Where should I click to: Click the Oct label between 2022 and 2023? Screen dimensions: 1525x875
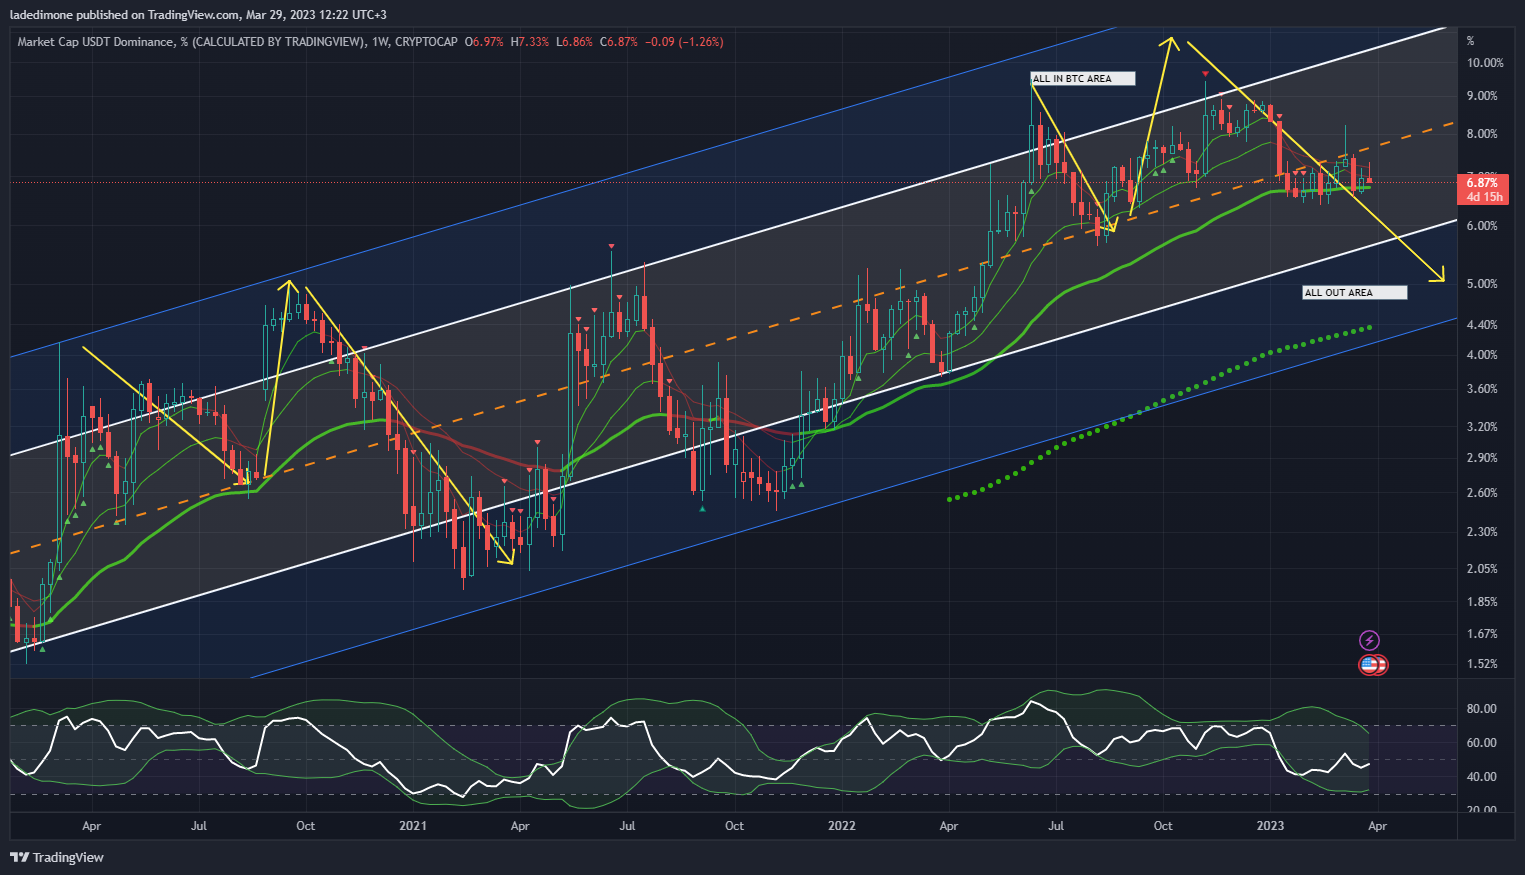click(1163, 826)
